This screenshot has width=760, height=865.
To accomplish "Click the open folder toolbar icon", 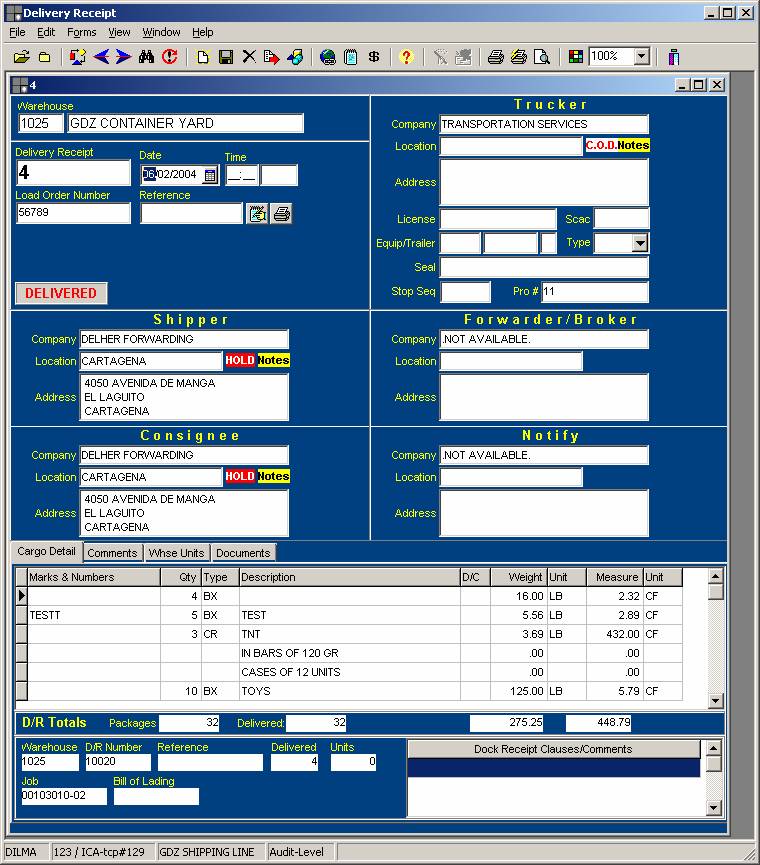I will [21, 57].
